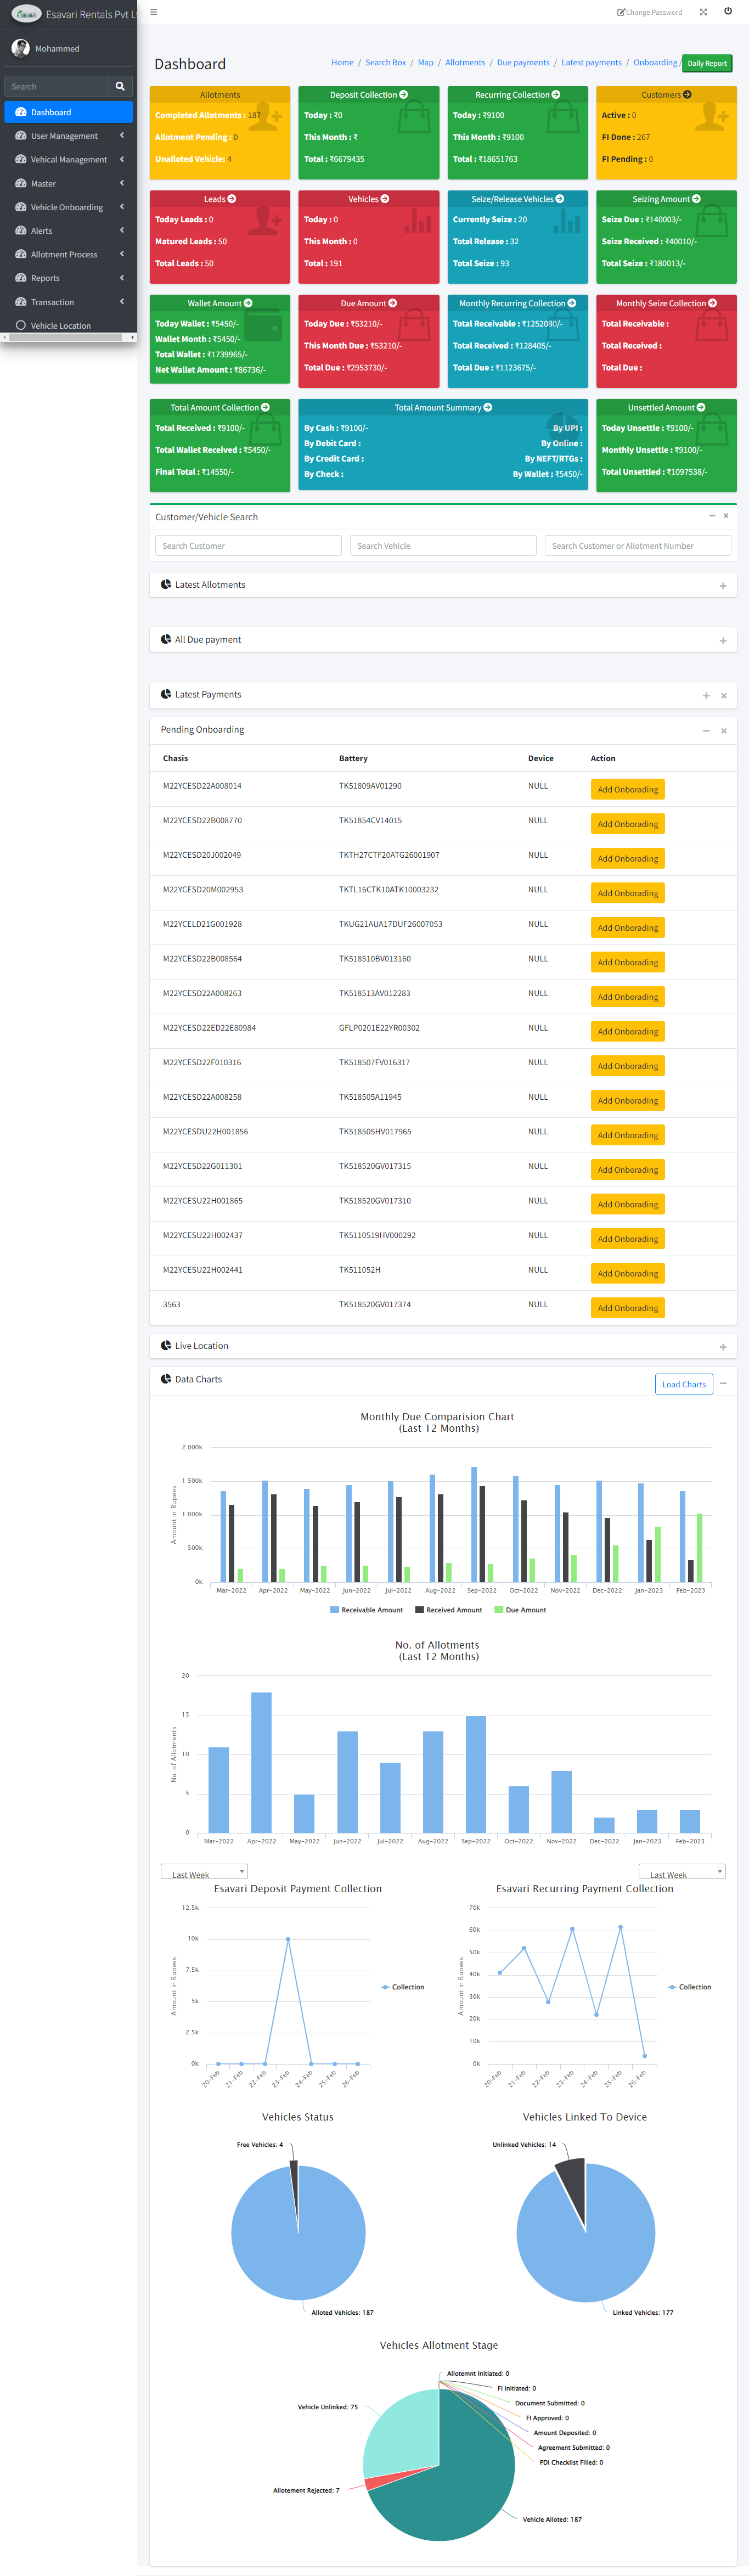Open the Map breadcrumb link
This screenshot has height=2576, width=749.
[426, 63]
